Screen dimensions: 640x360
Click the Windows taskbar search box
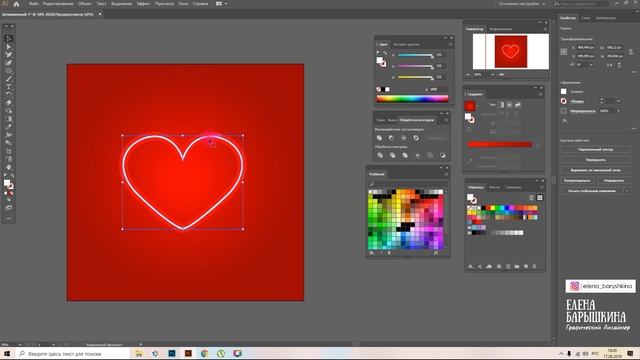(x=72, y=353)
